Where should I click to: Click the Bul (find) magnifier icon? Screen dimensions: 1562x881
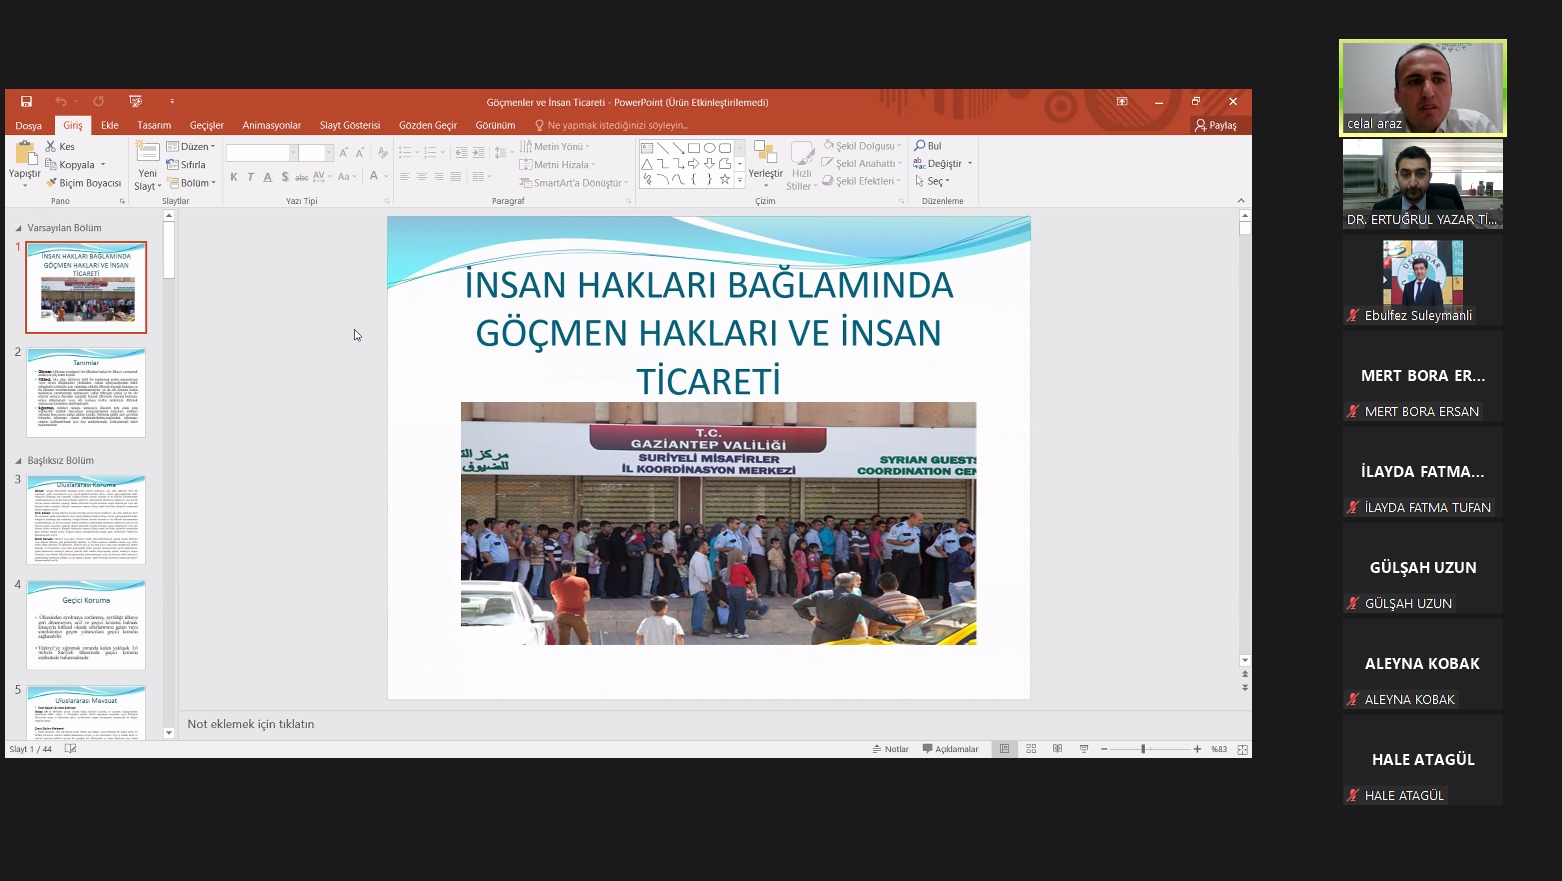[x=920, y=146]
